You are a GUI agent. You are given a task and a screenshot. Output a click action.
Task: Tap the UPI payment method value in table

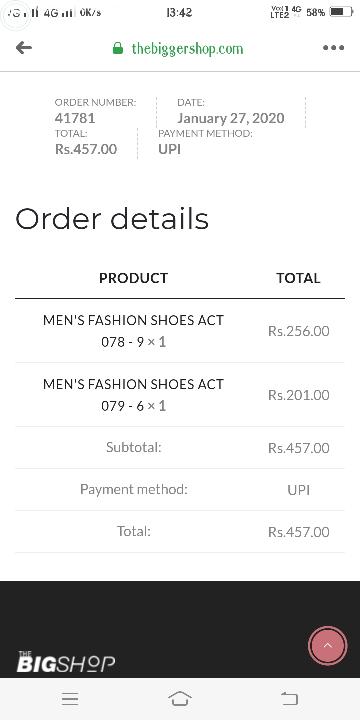tap(298, 490)
